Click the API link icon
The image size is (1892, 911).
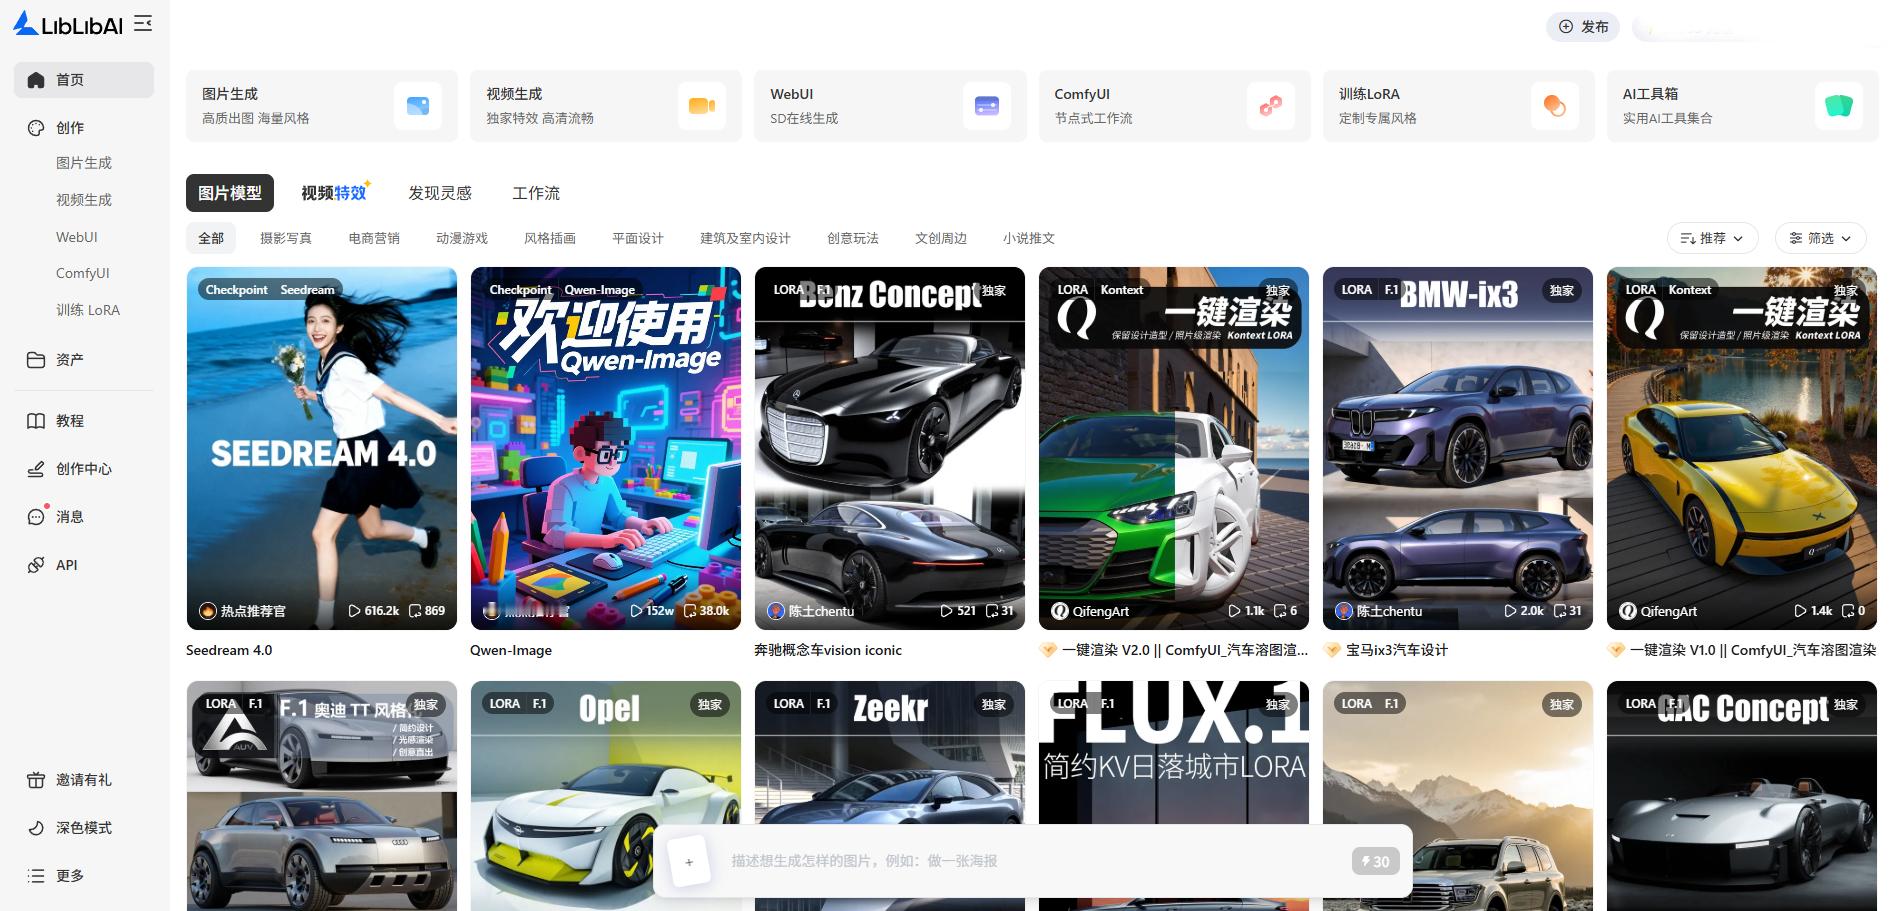tap(36, 565)
